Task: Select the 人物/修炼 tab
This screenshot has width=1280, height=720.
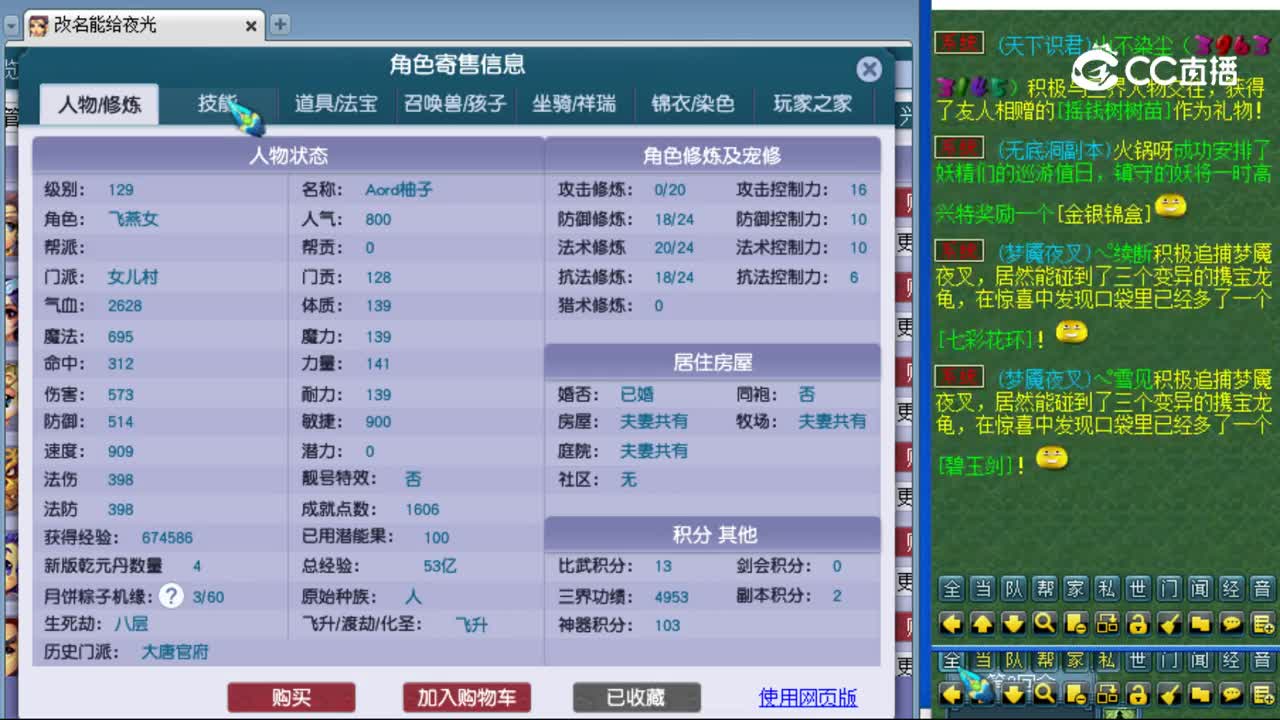Action: pyautogui.click(x=99, y=104)
